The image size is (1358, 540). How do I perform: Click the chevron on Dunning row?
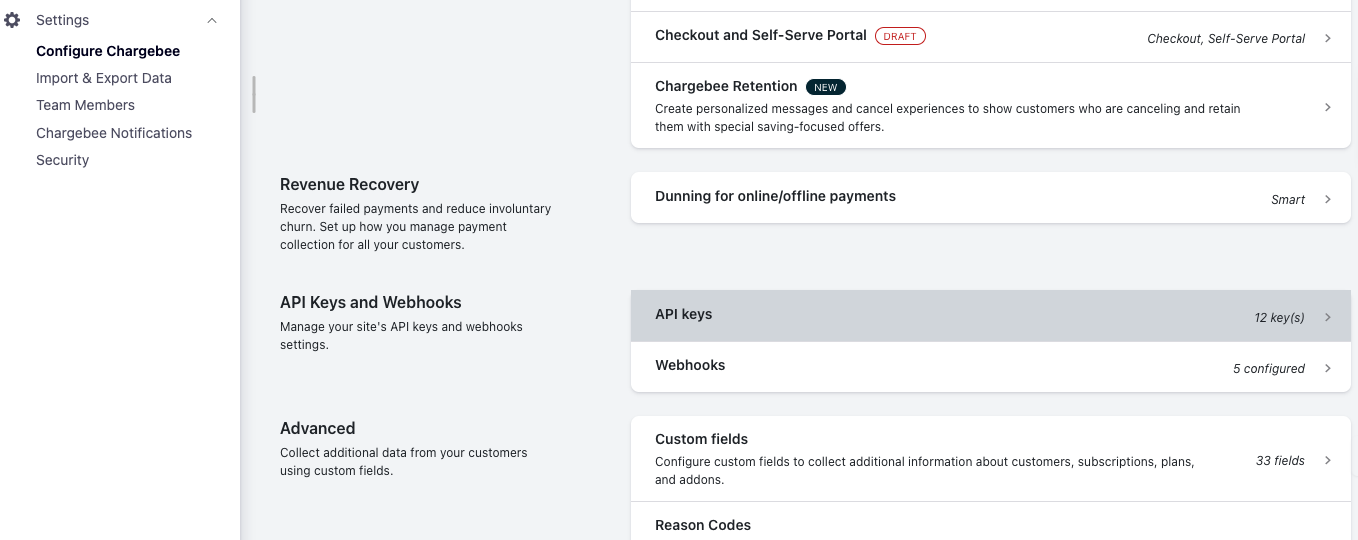[1328, 199]
